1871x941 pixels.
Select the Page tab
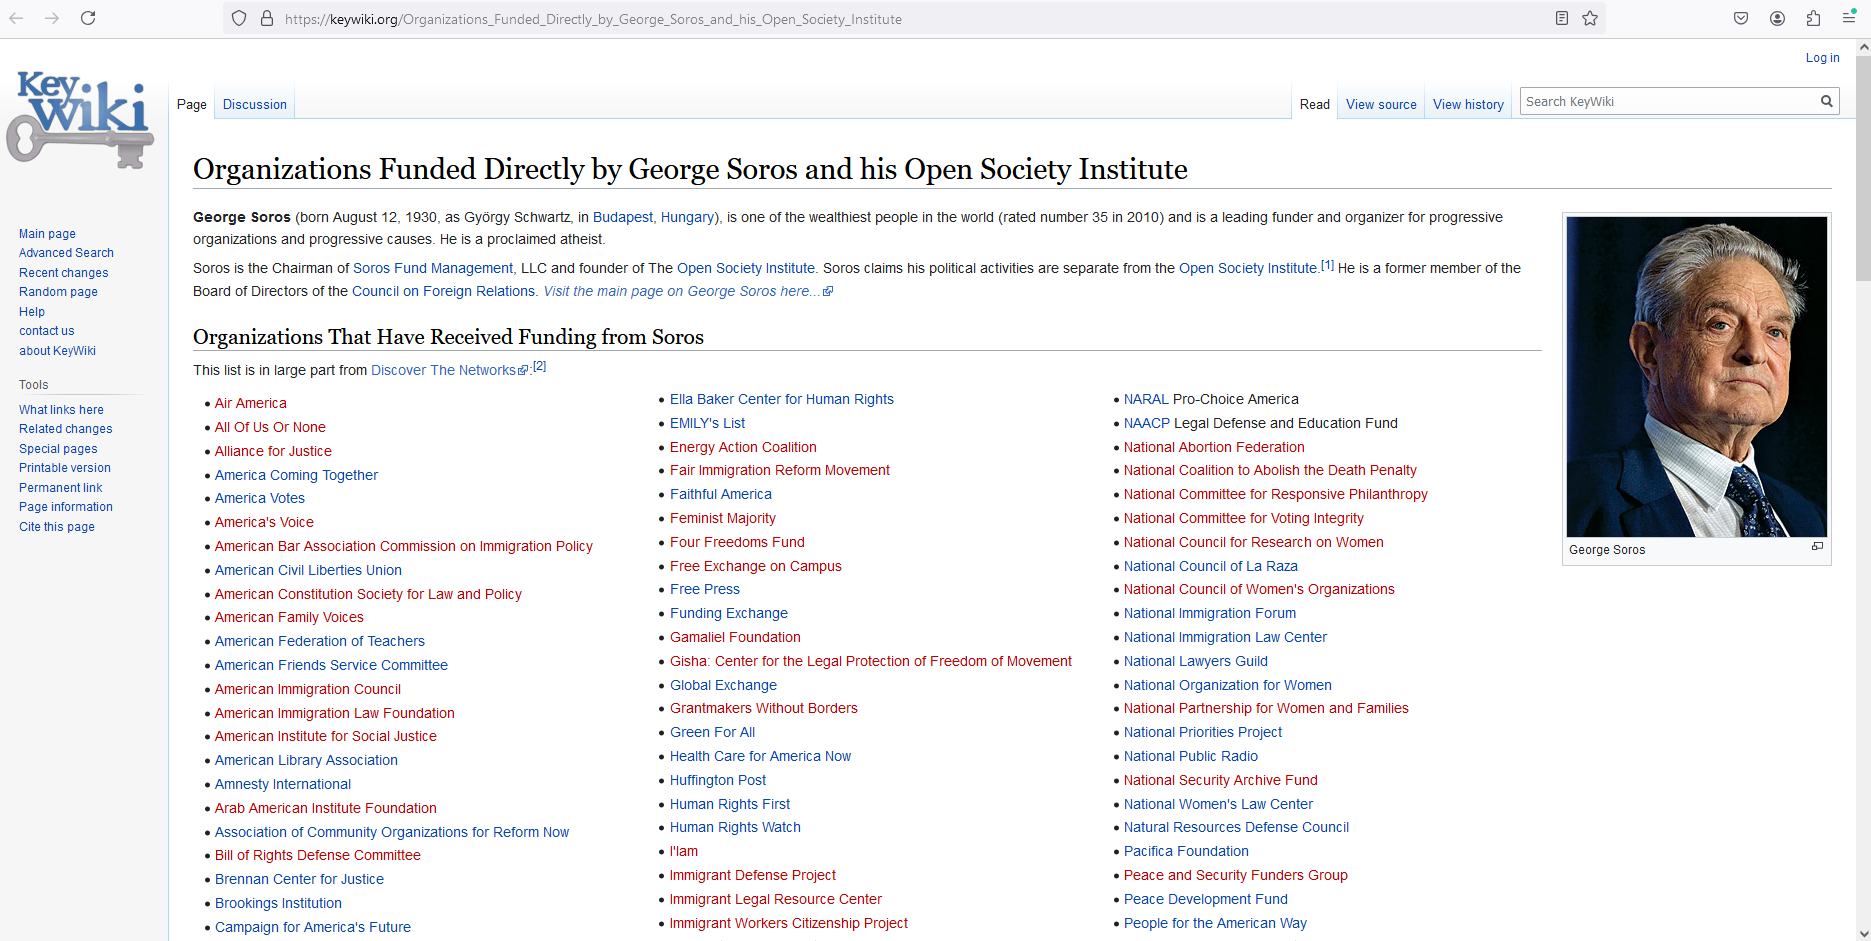192,104
